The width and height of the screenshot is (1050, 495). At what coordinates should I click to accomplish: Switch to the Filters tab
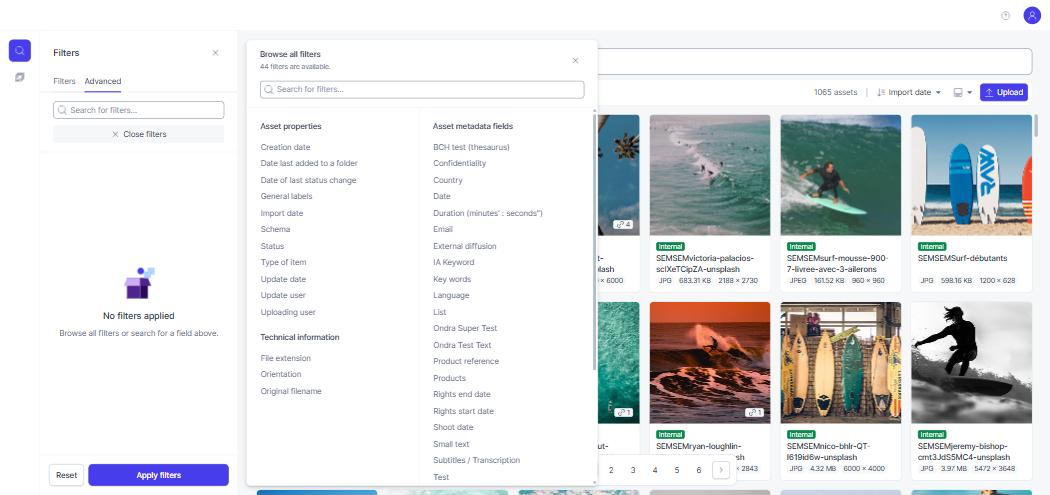click(64, 81)
